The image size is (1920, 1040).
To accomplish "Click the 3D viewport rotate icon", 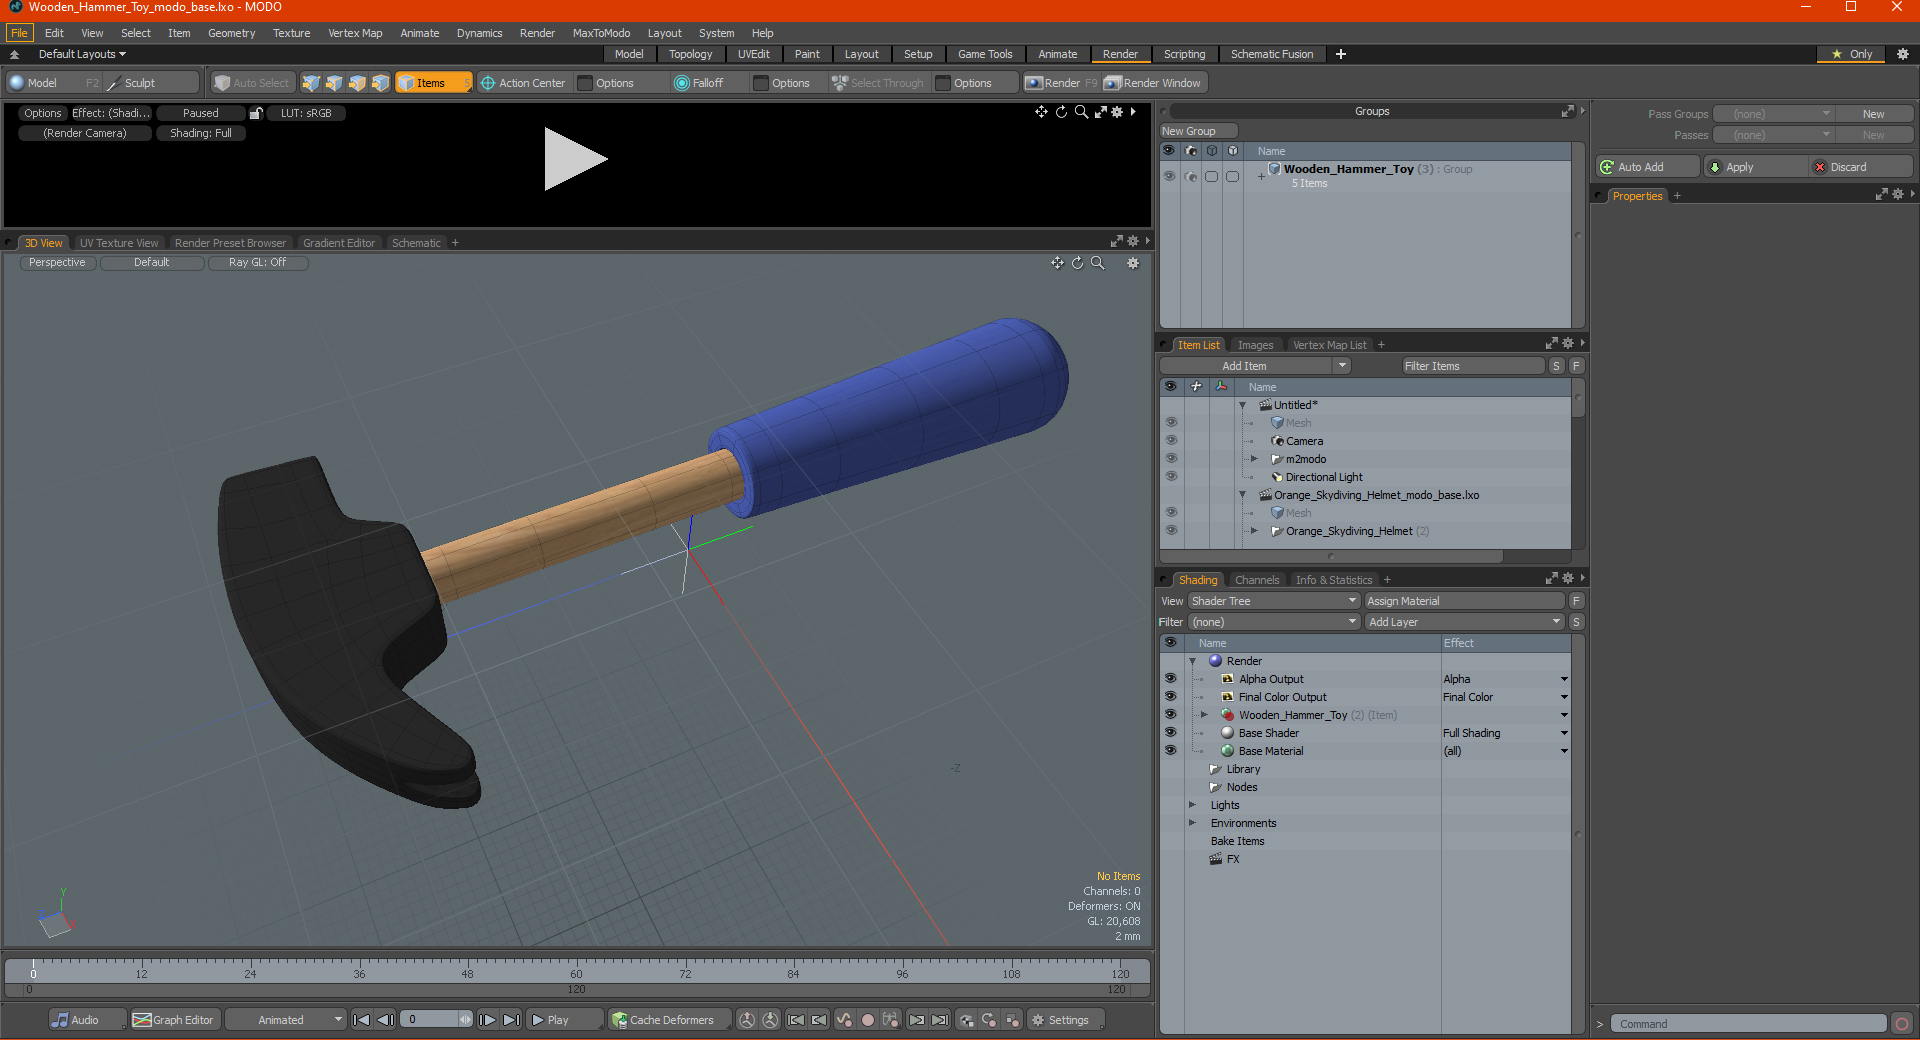I will click(1077, 263).
